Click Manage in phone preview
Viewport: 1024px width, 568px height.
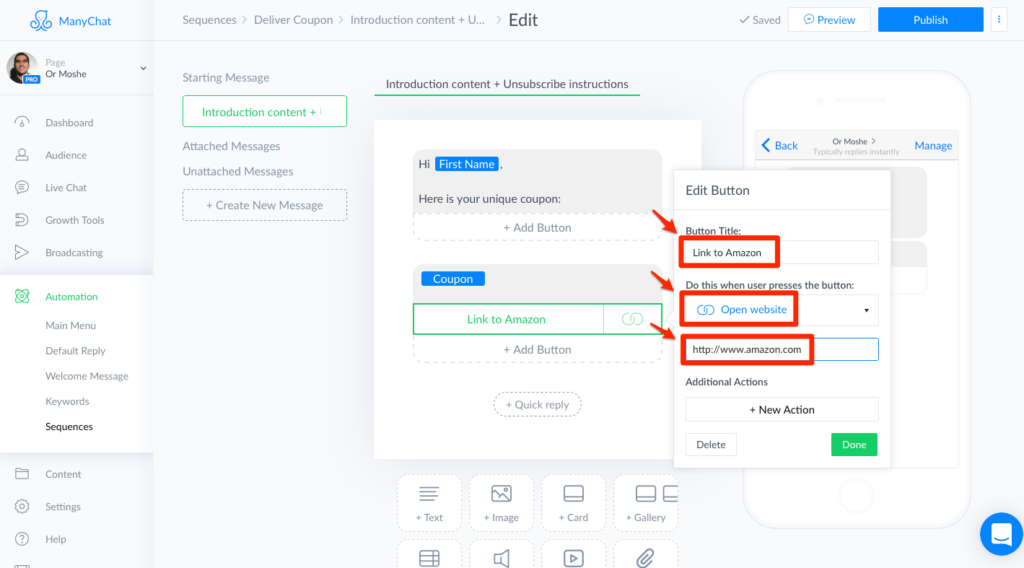(x=933, y=146)
